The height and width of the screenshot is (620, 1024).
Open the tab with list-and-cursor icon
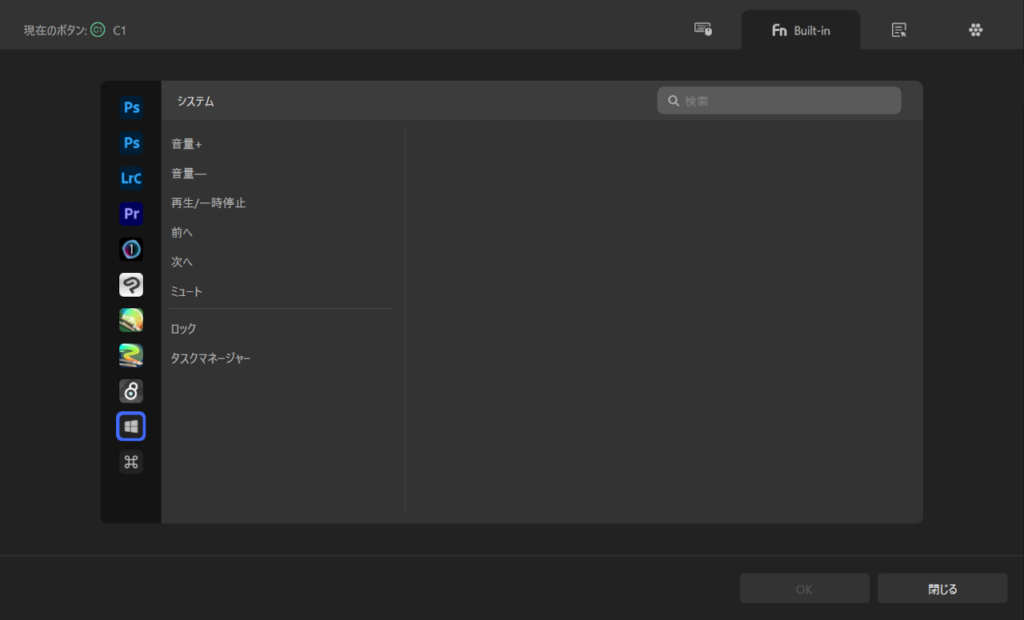[899, 30]
